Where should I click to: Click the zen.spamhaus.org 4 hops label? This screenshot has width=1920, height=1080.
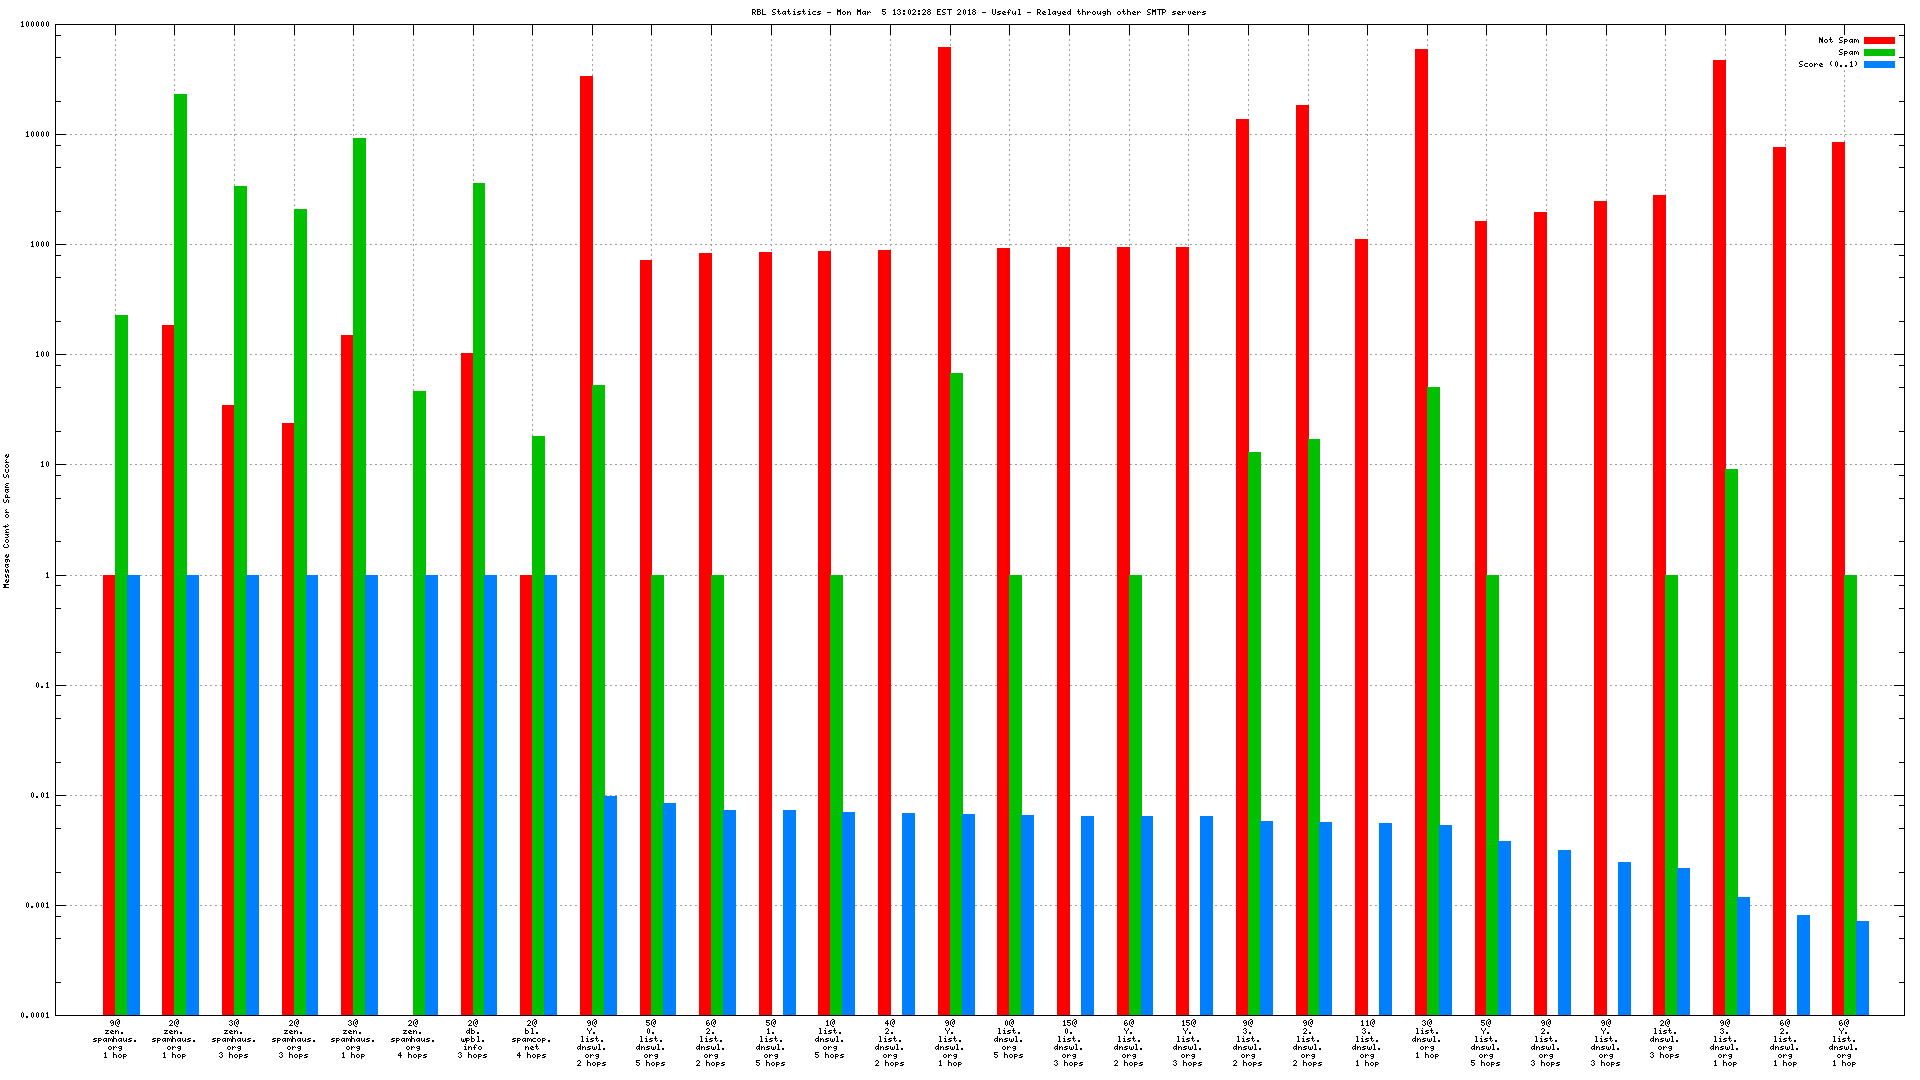tap(413, 1039)
